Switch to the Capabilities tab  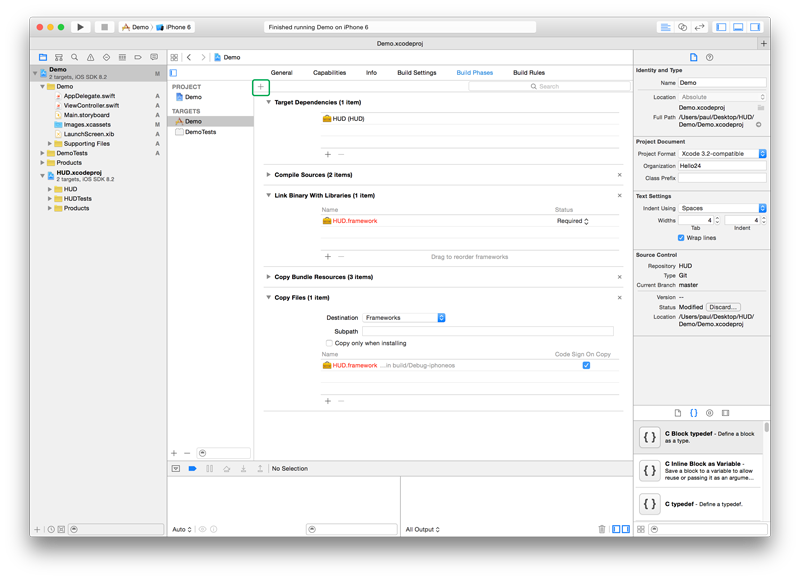click(330, 72)
